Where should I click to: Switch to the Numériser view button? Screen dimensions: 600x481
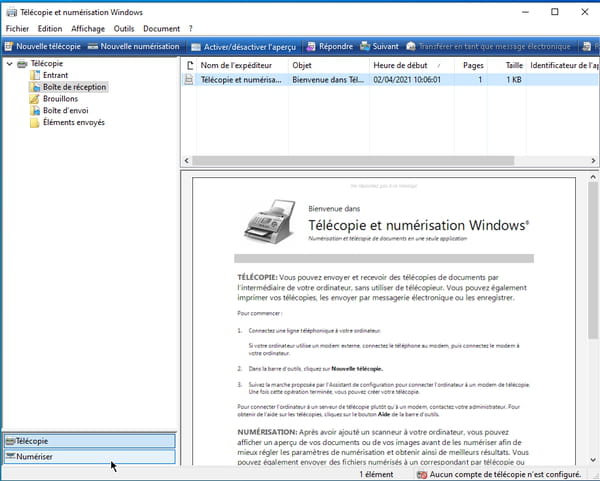click(90, 457)
